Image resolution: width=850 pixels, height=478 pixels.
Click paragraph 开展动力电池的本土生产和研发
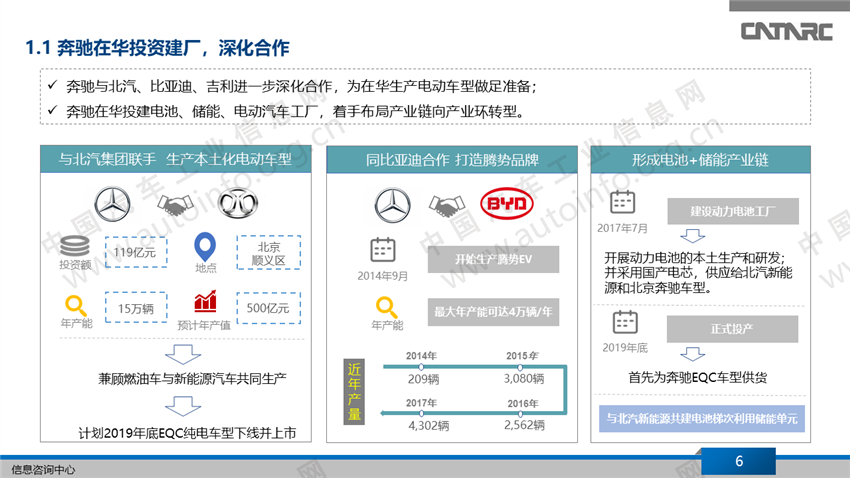click(698, 272)
